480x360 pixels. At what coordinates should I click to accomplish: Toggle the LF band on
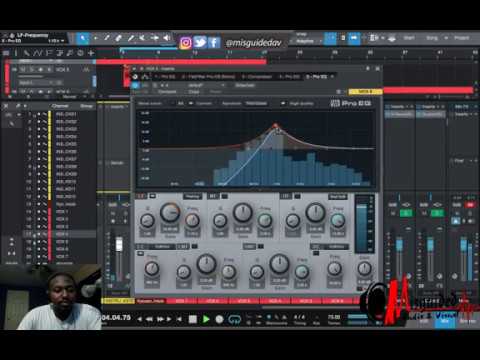pyautogui.click(x=153, y=196)
